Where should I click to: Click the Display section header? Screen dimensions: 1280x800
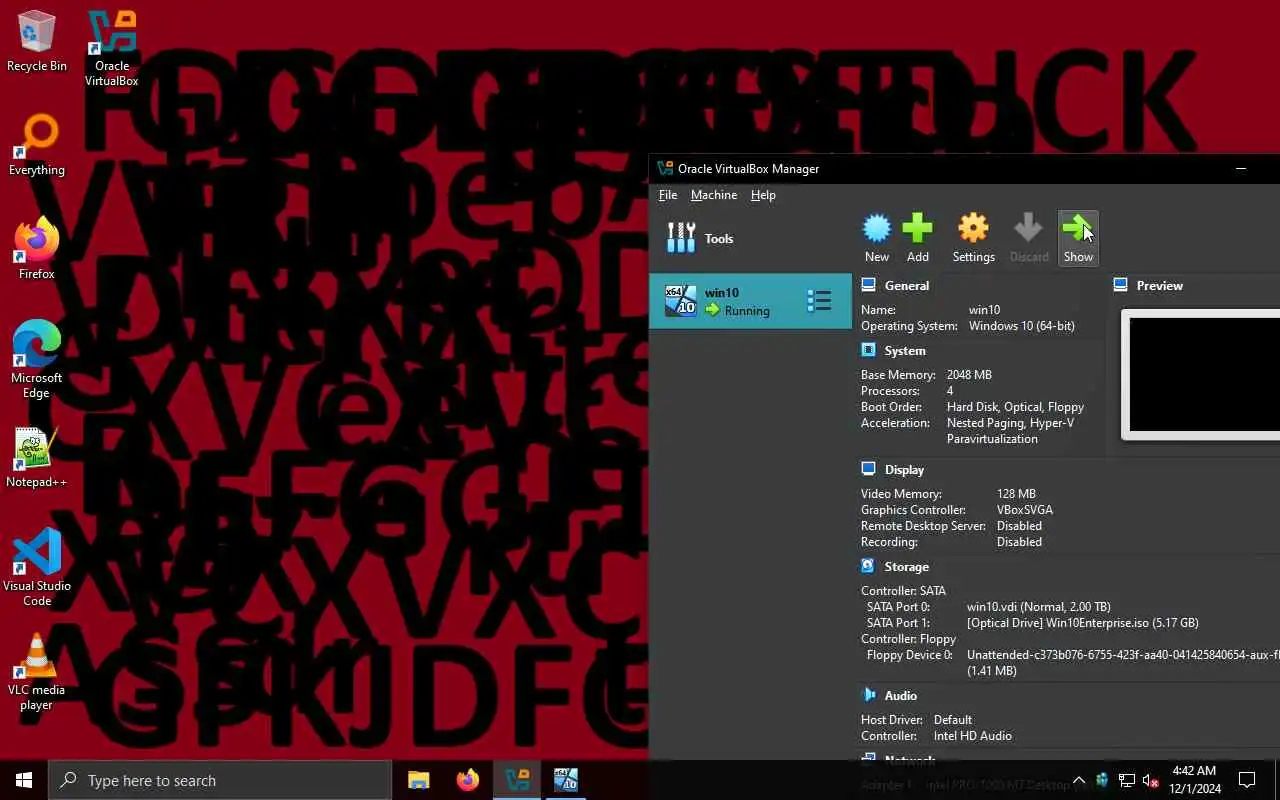click(x=904, y=469)
